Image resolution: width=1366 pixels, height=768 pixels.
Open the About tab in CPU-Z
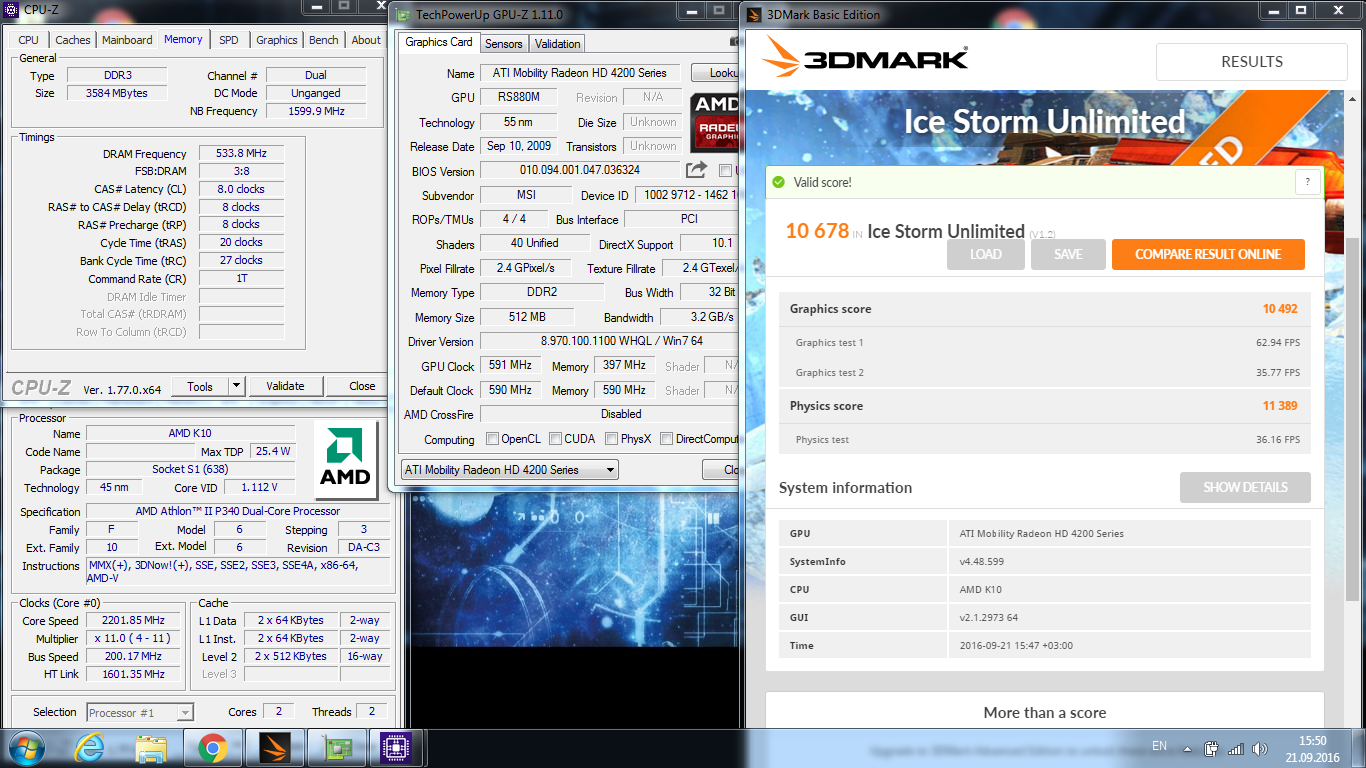pos(366,40)
